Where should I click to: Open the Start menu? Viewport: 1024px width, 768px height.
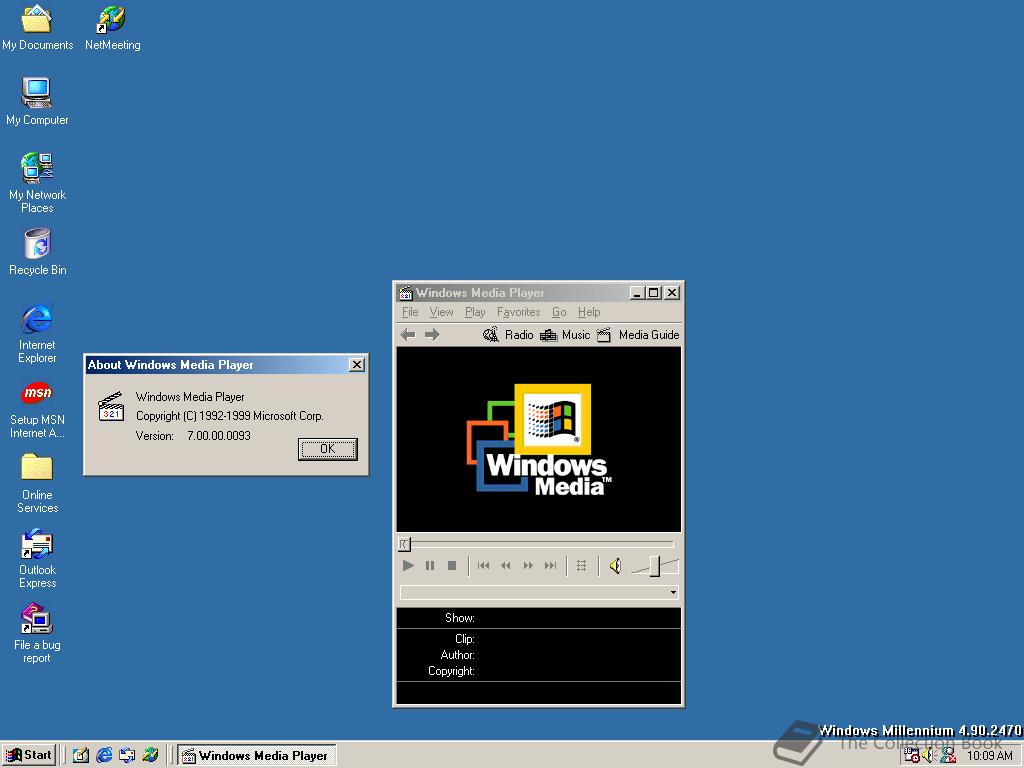tap(28, 756)
